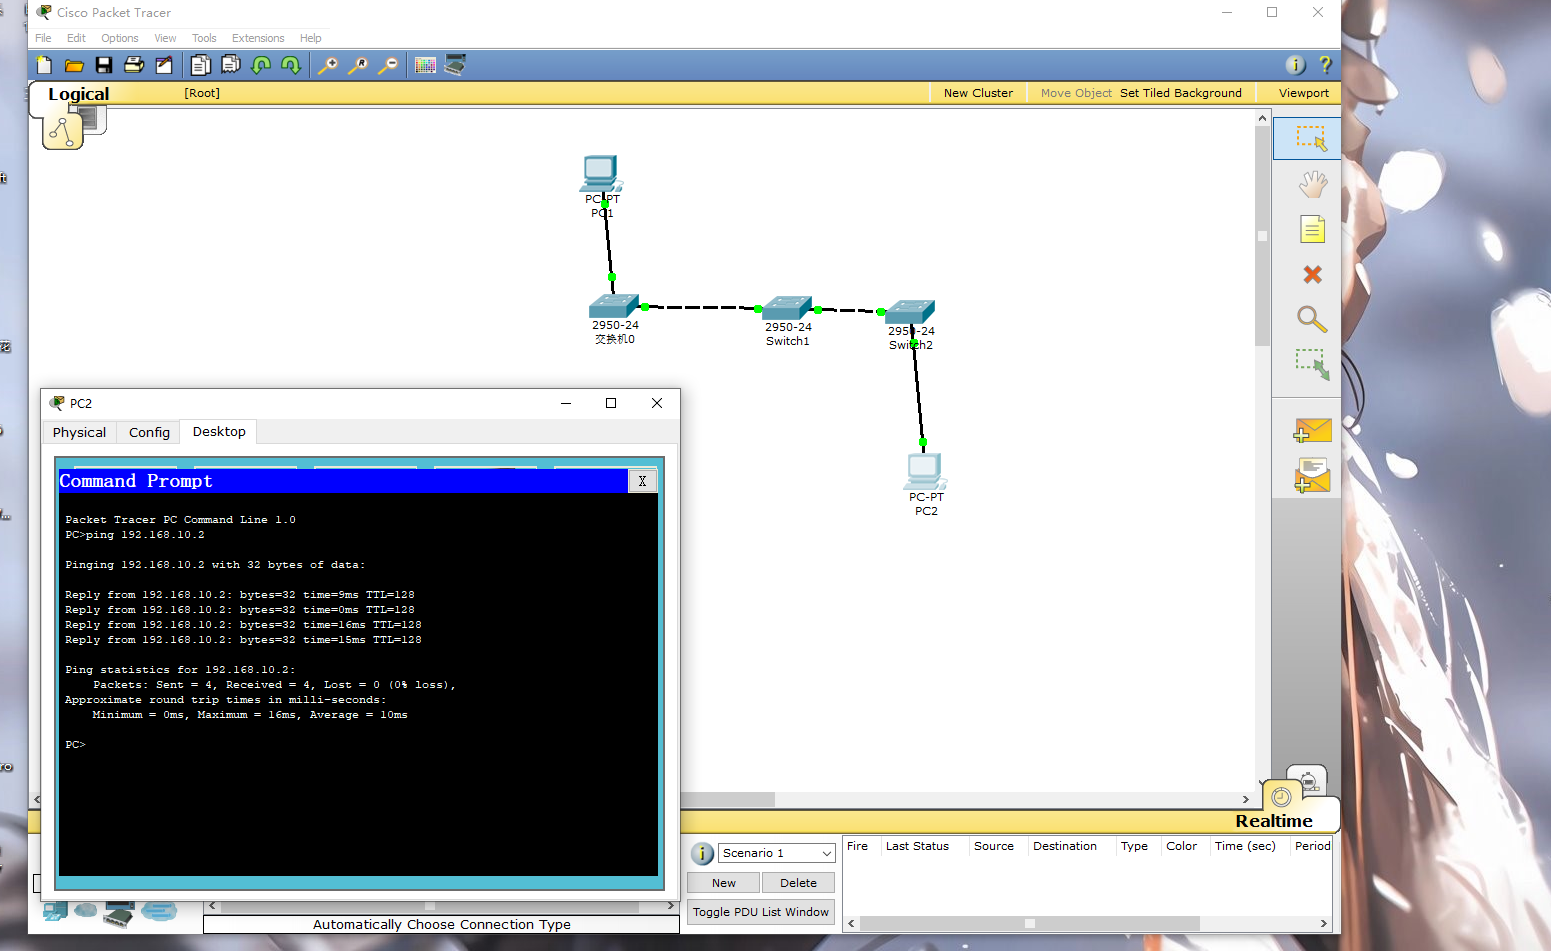This screenshot has width=1551, height=951.
Task: Switch to the Config tab in PC2 window
Action: click(x=149, y=432)
